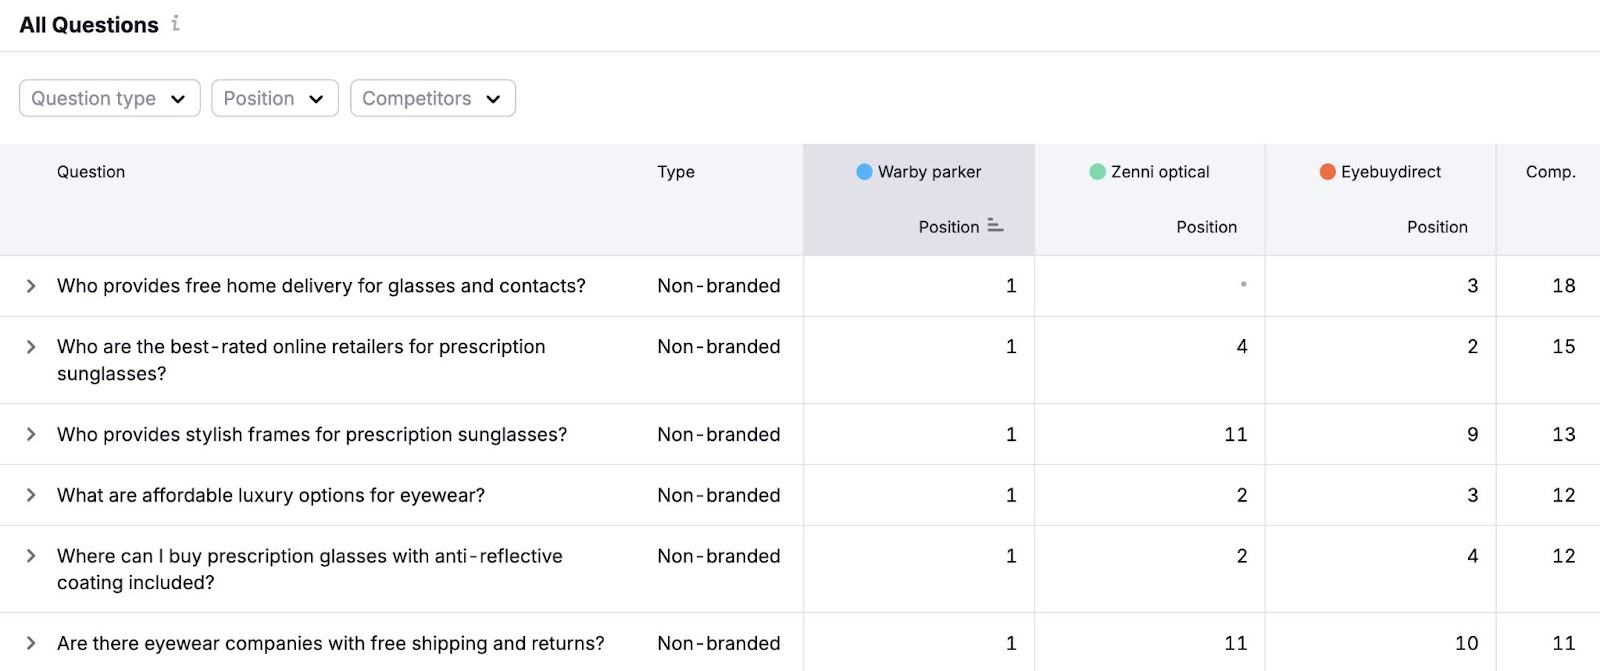Open the Position filter dropdown

coord(274,98)
